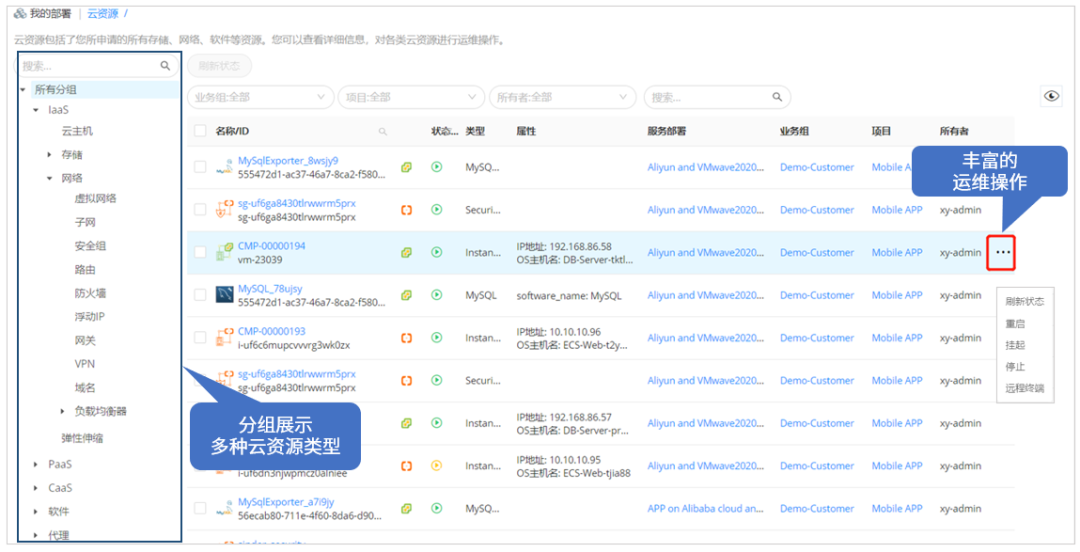
Task: Click the green tag icon in CMP-00000194 row
Action: [x=407, y=253]
